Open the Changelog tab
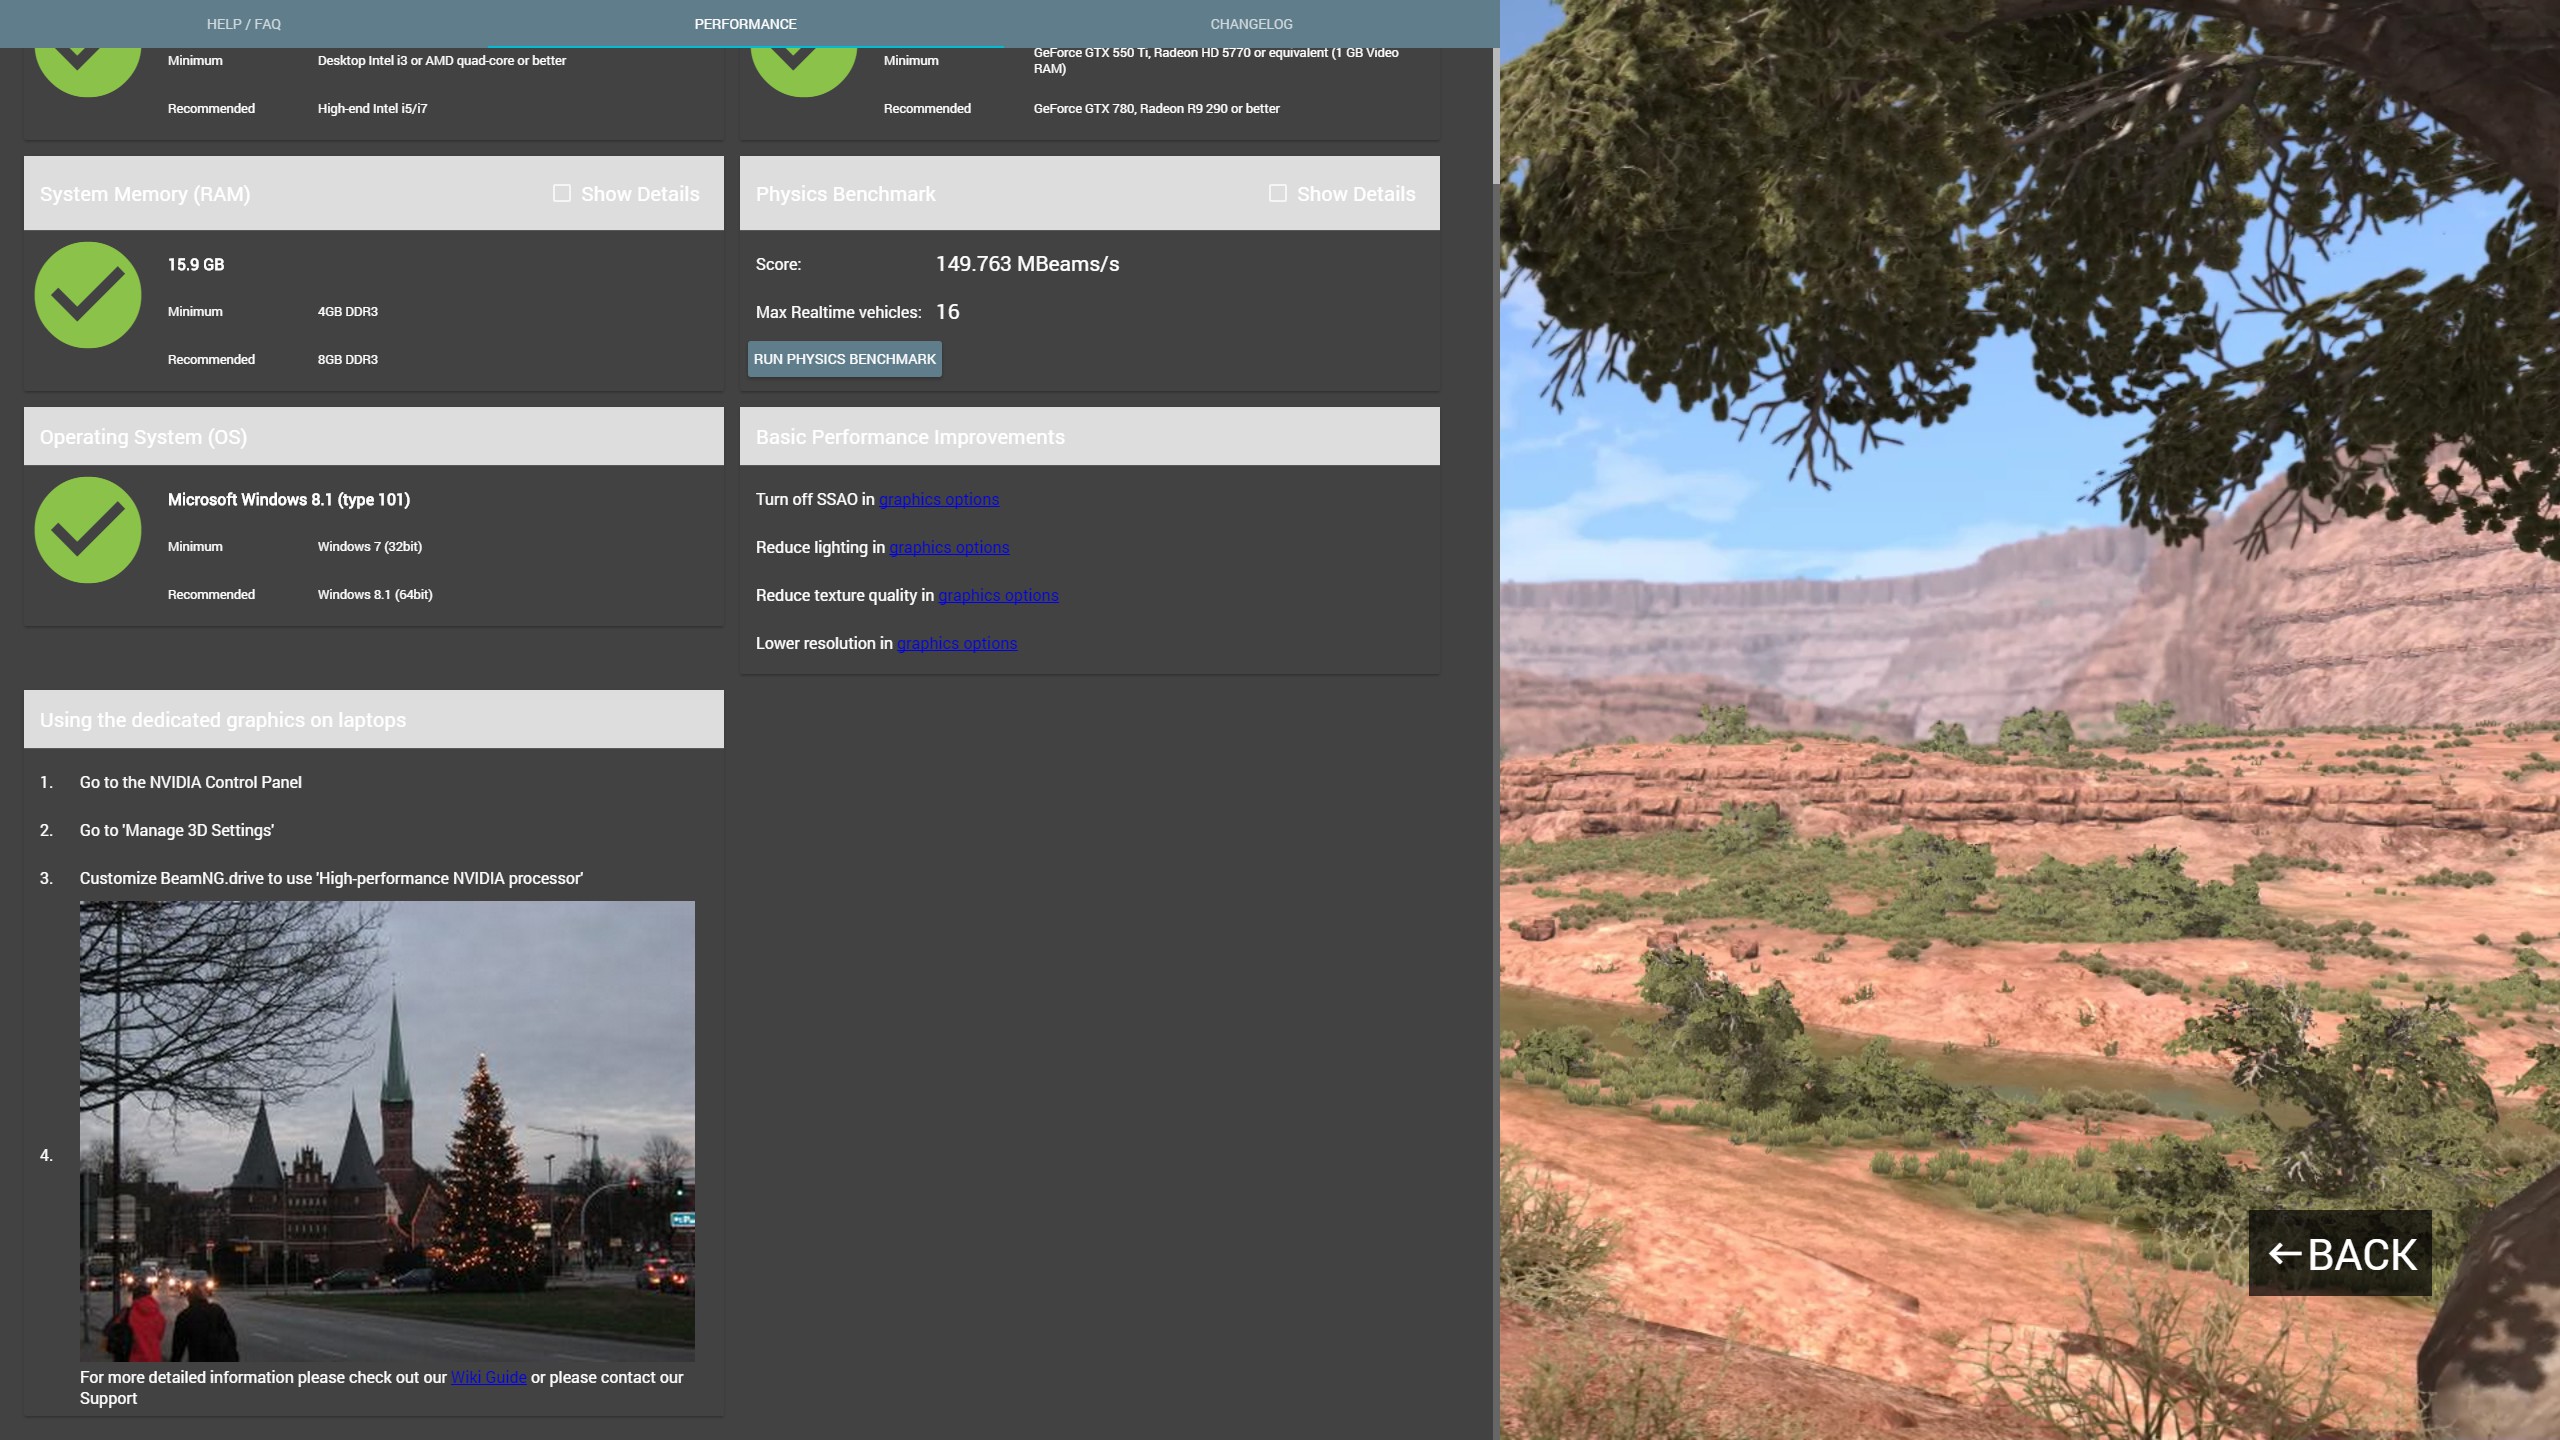 pos(1251,24)
